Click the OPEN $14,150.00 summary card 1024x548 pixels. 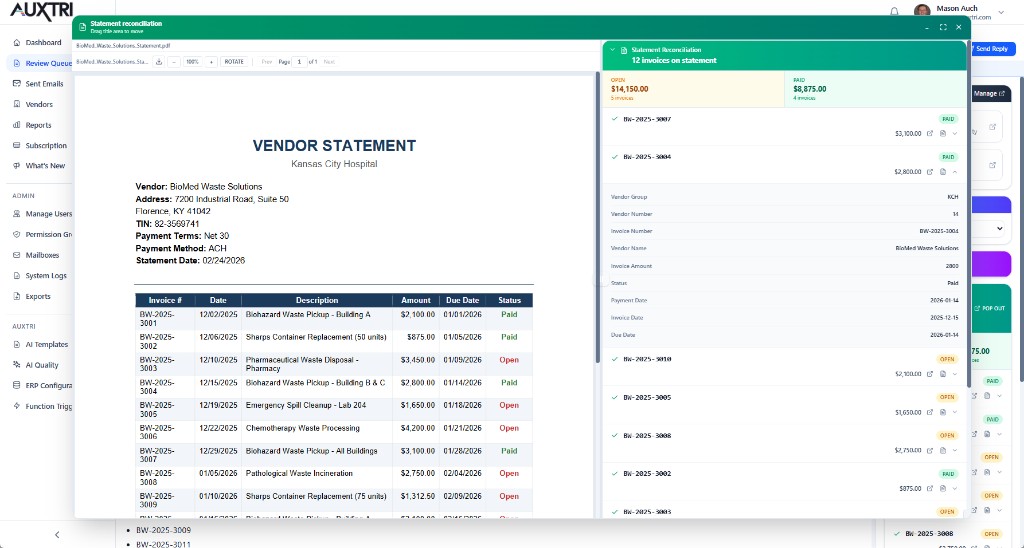click(x=693, y=89)
